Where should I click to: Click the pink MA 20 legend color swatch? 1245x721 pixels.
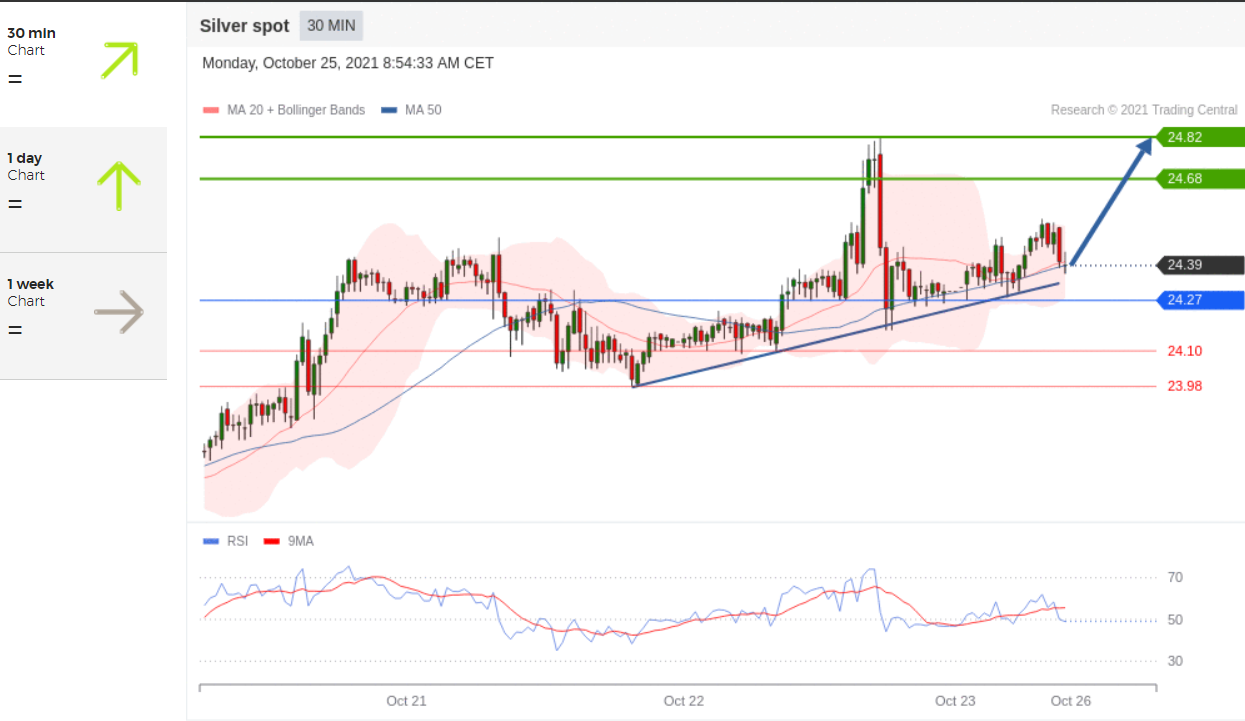click(210, 110)
